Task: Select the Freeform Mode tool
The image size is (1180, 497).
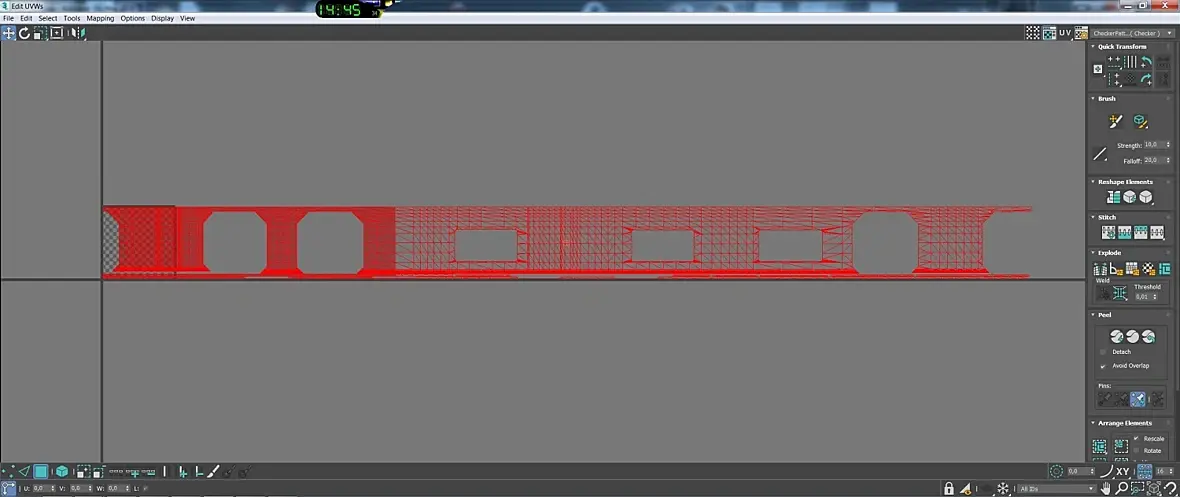Action: click(56, 33)
